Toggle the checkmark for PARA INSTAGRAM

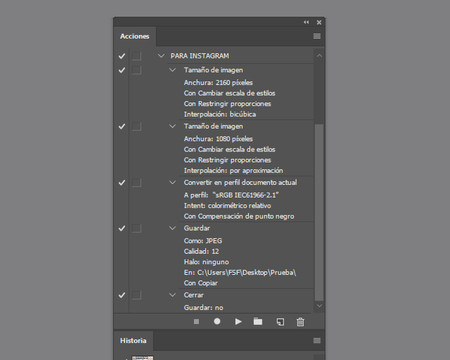122,56
